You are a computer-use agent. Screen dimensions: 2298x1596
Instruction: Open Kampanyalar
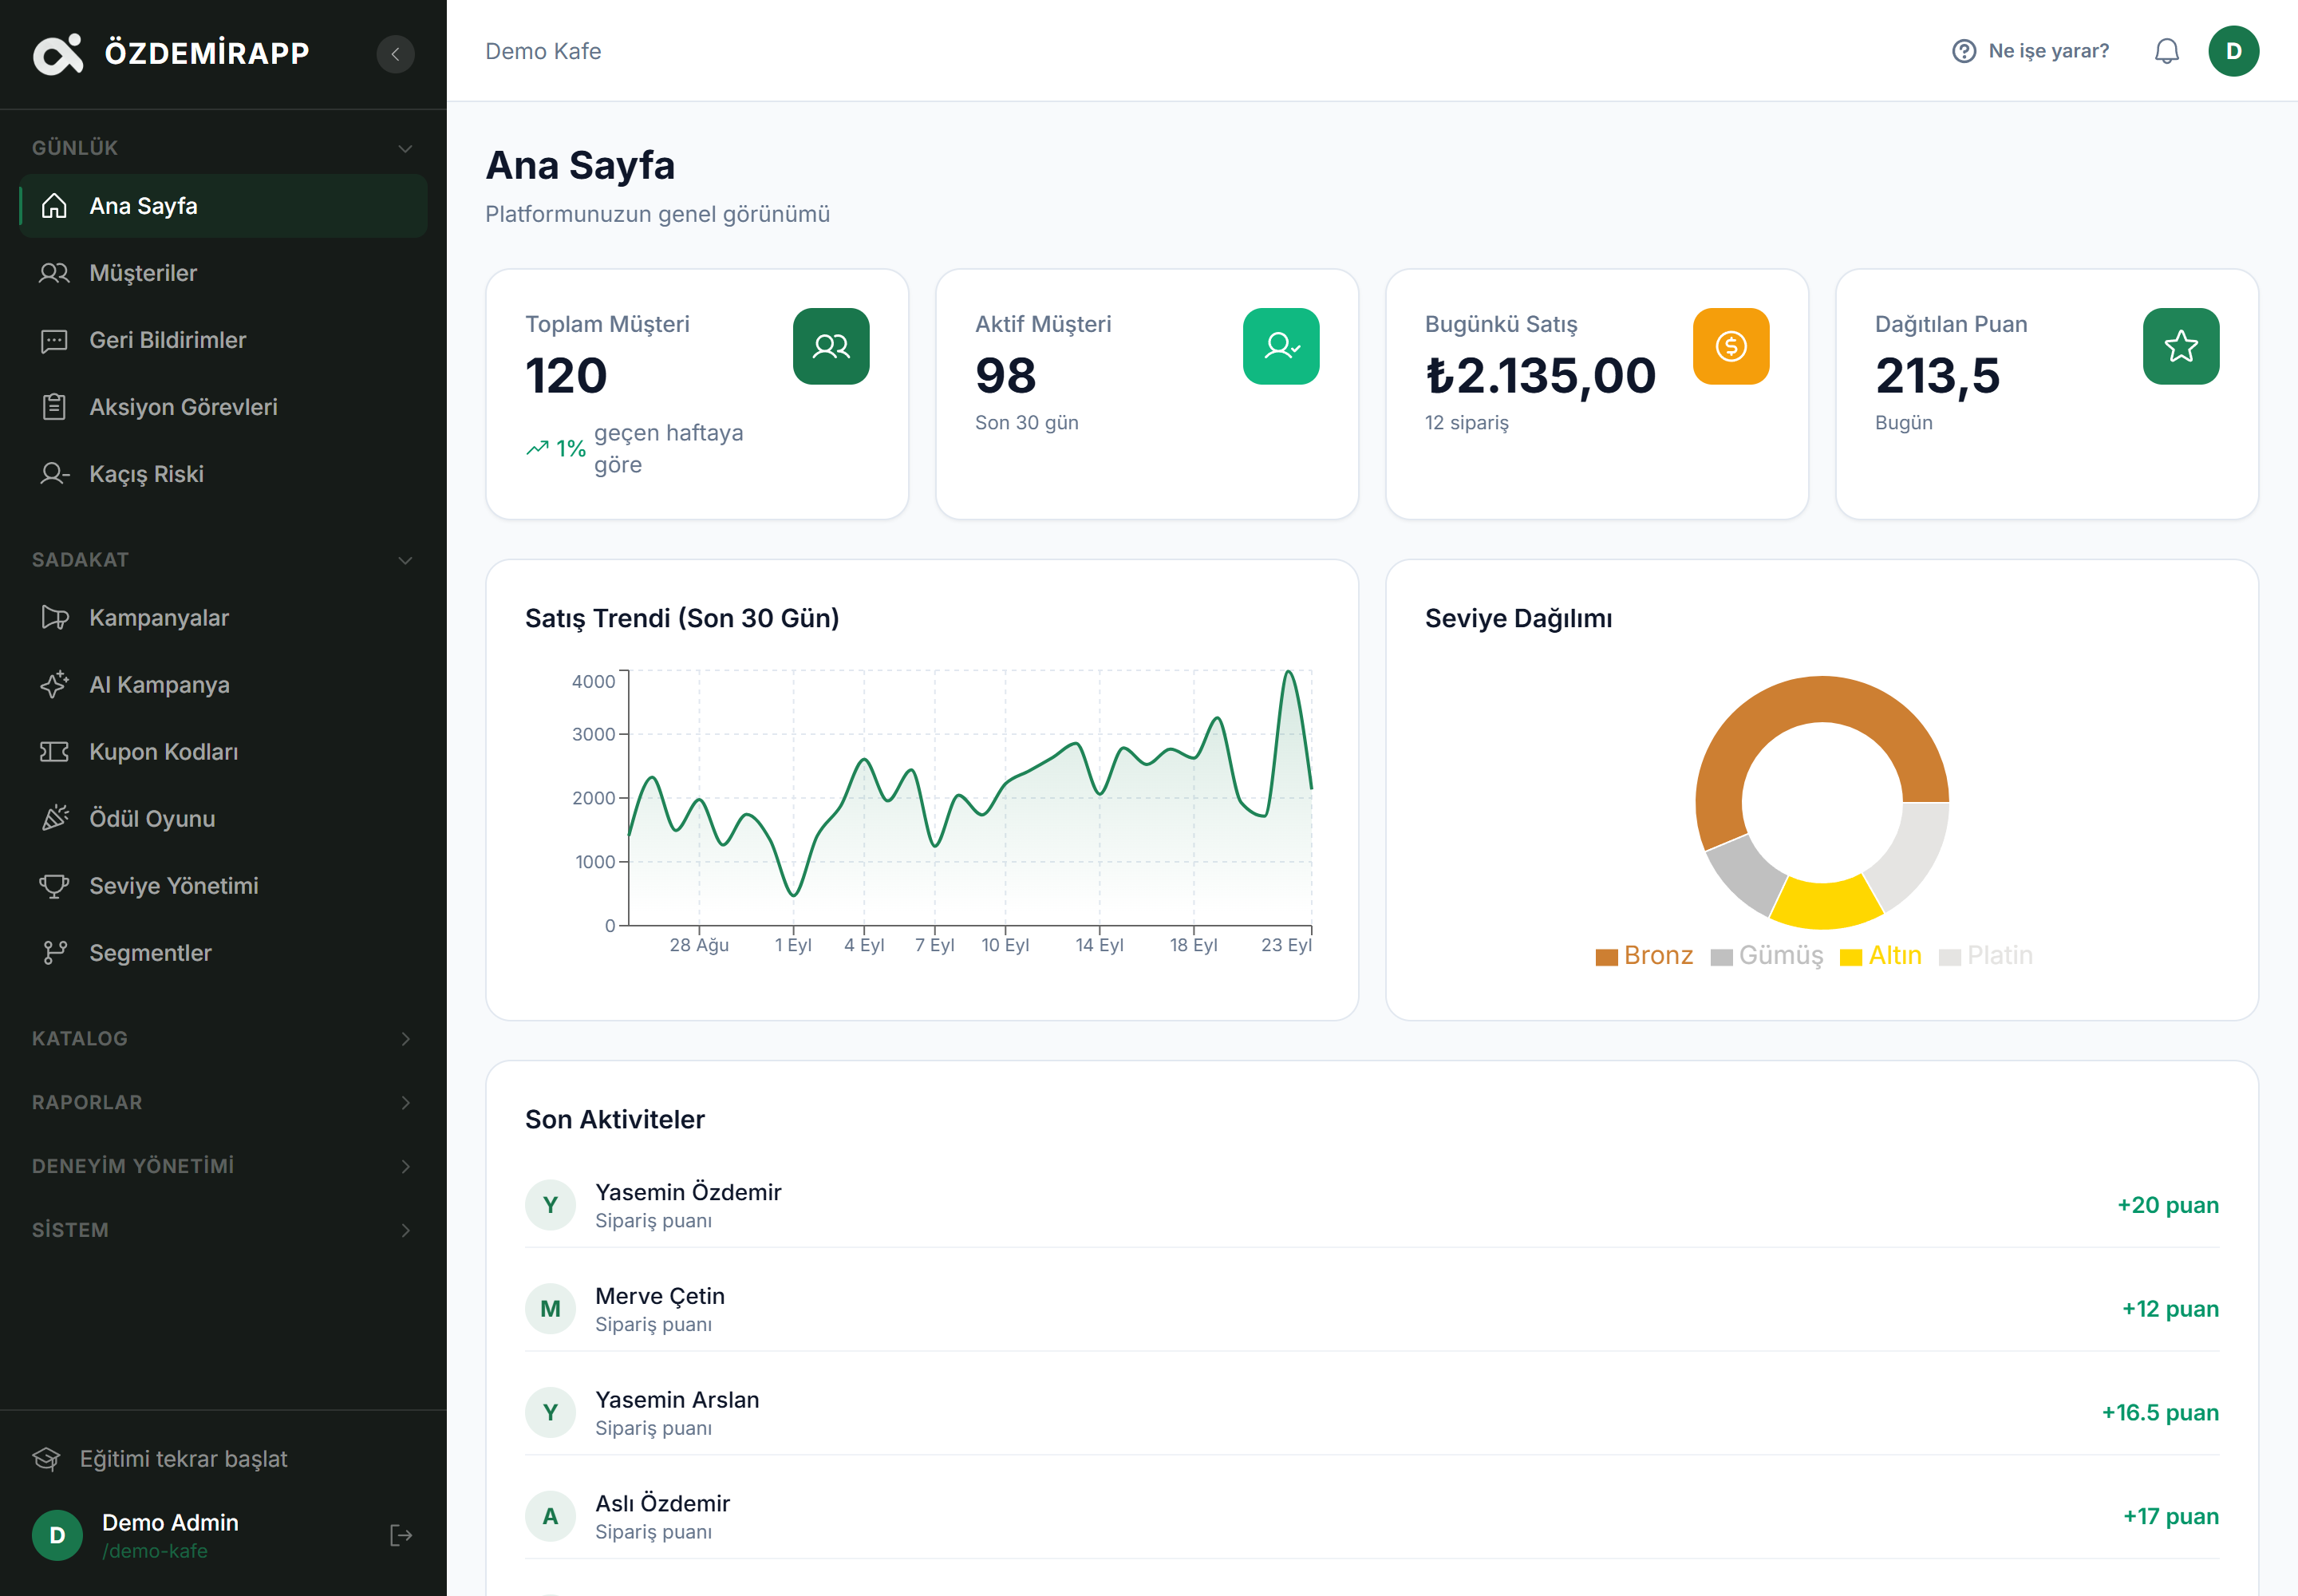point(223,618)
